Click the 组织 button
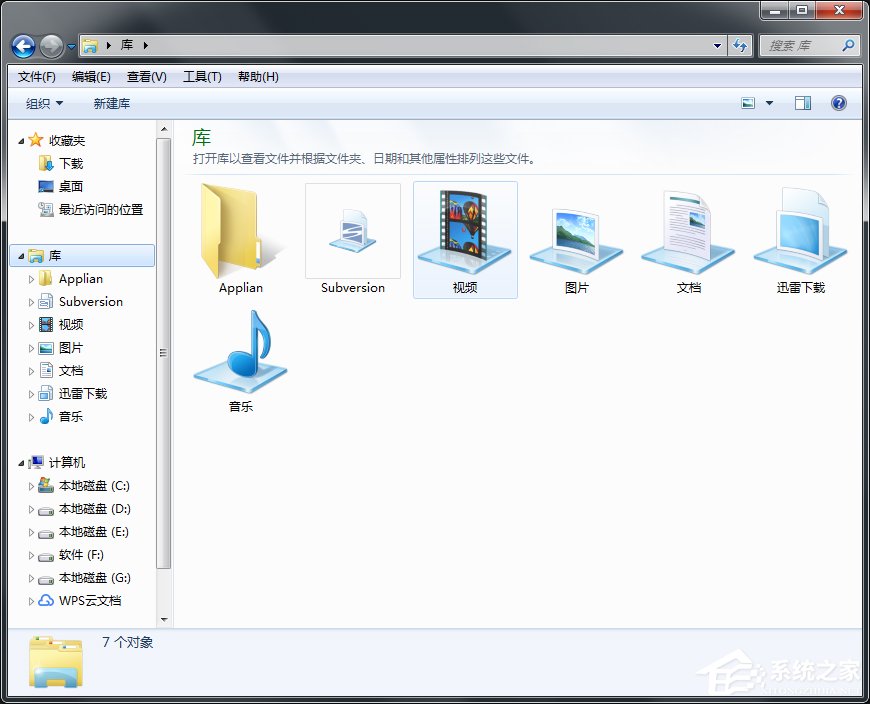870x704 pixels. [x=41, y=103]
